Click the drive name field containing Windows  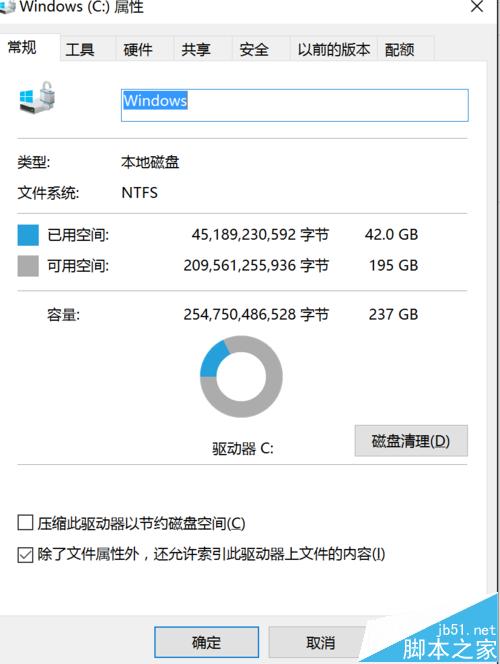point(295,105)
